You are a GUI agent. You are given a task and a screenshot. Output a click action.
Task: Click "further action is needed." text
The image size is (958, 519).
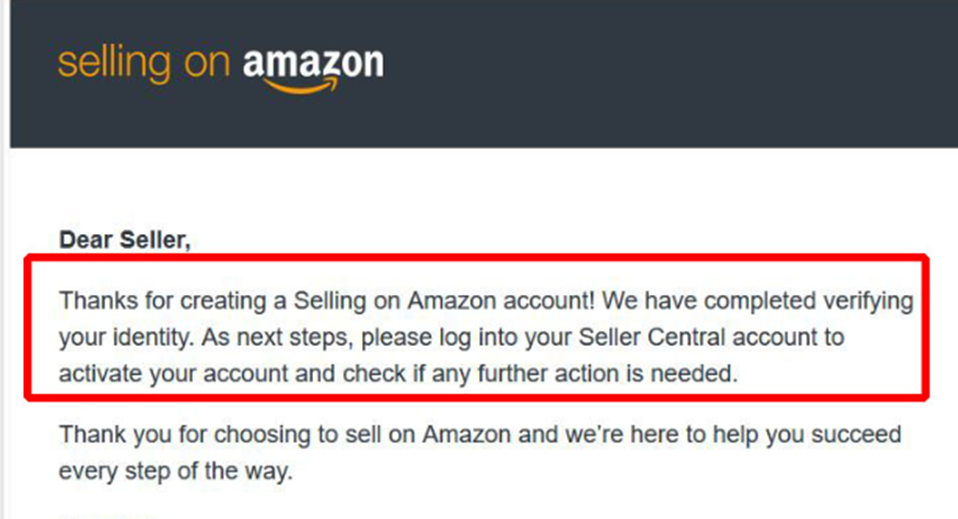pos(607,373)
